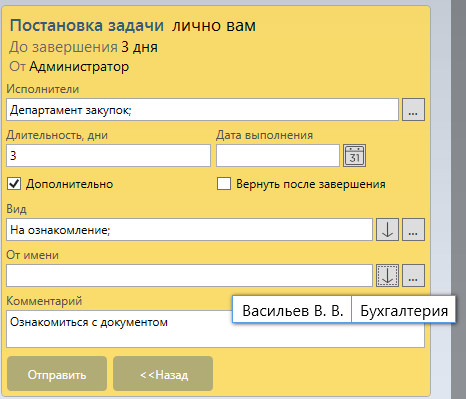Image resolution: width=466 pixels, height=399 pixels.
Task: Click the Администратор sender name
Action: tap(79, 67)
